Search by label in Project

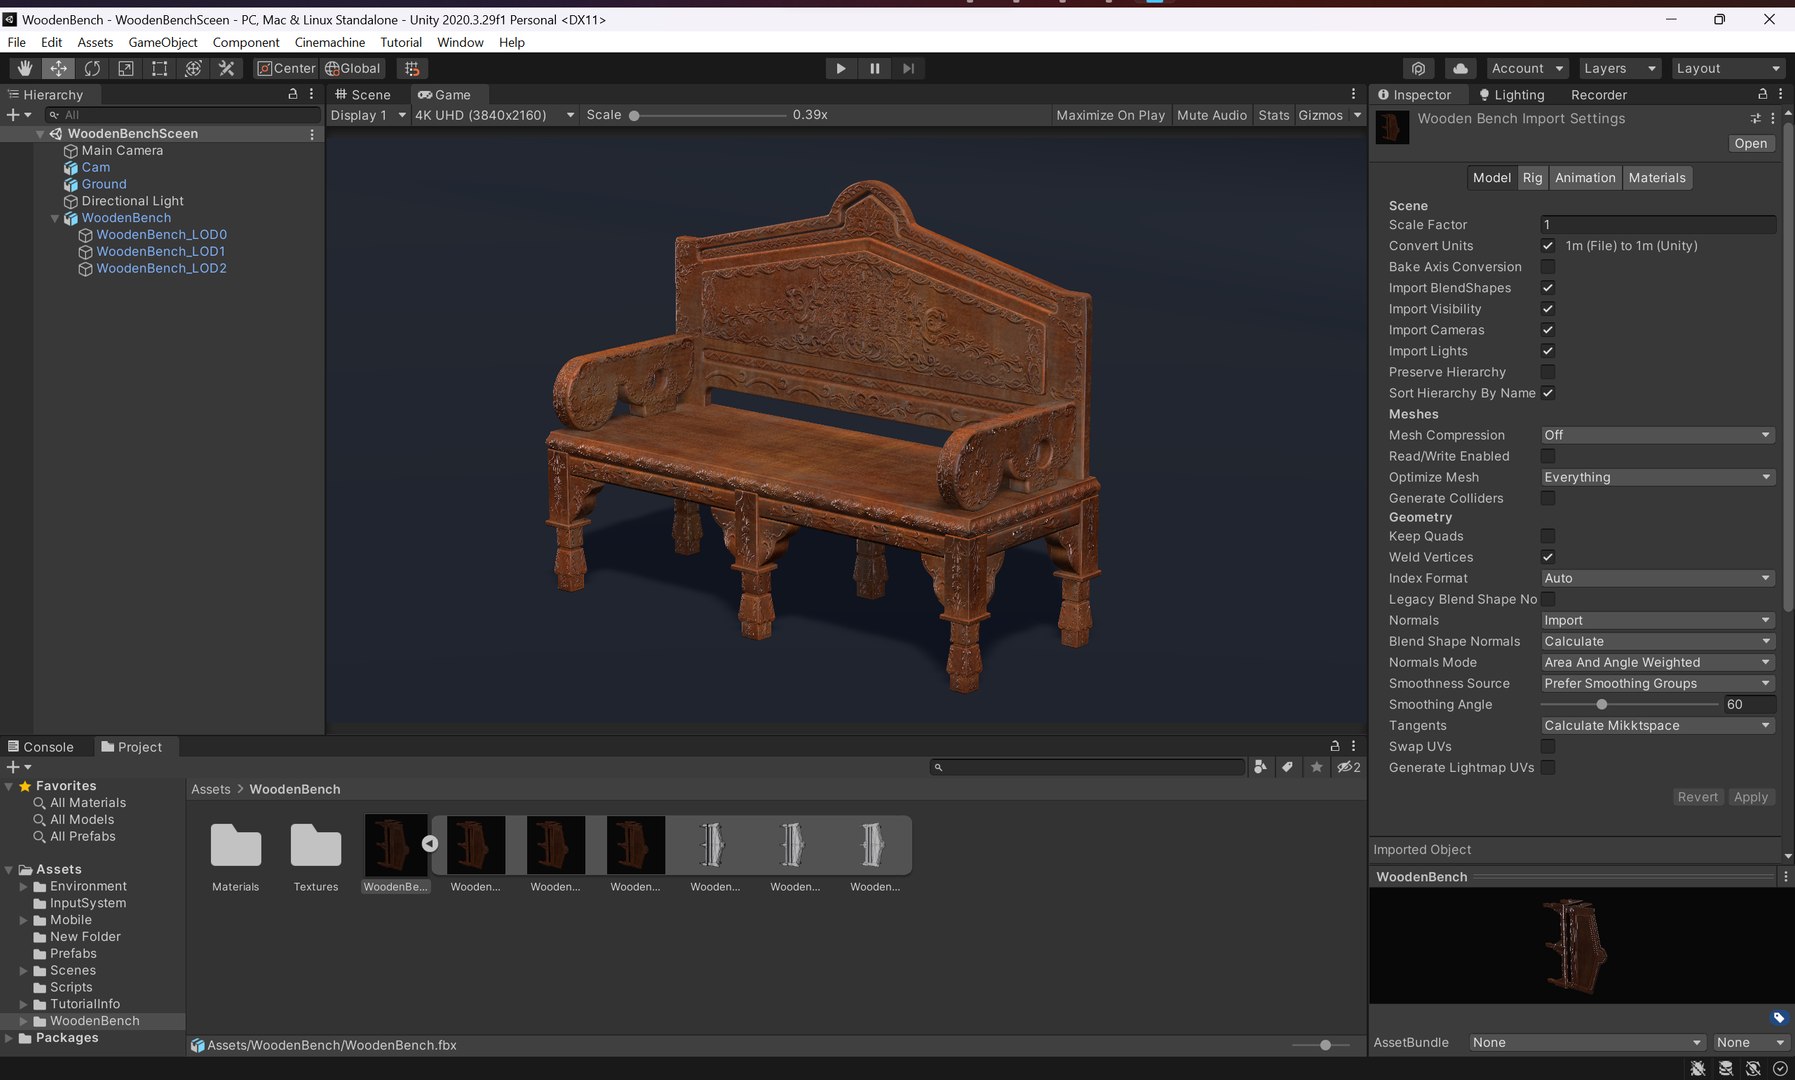click(1288, 767)
